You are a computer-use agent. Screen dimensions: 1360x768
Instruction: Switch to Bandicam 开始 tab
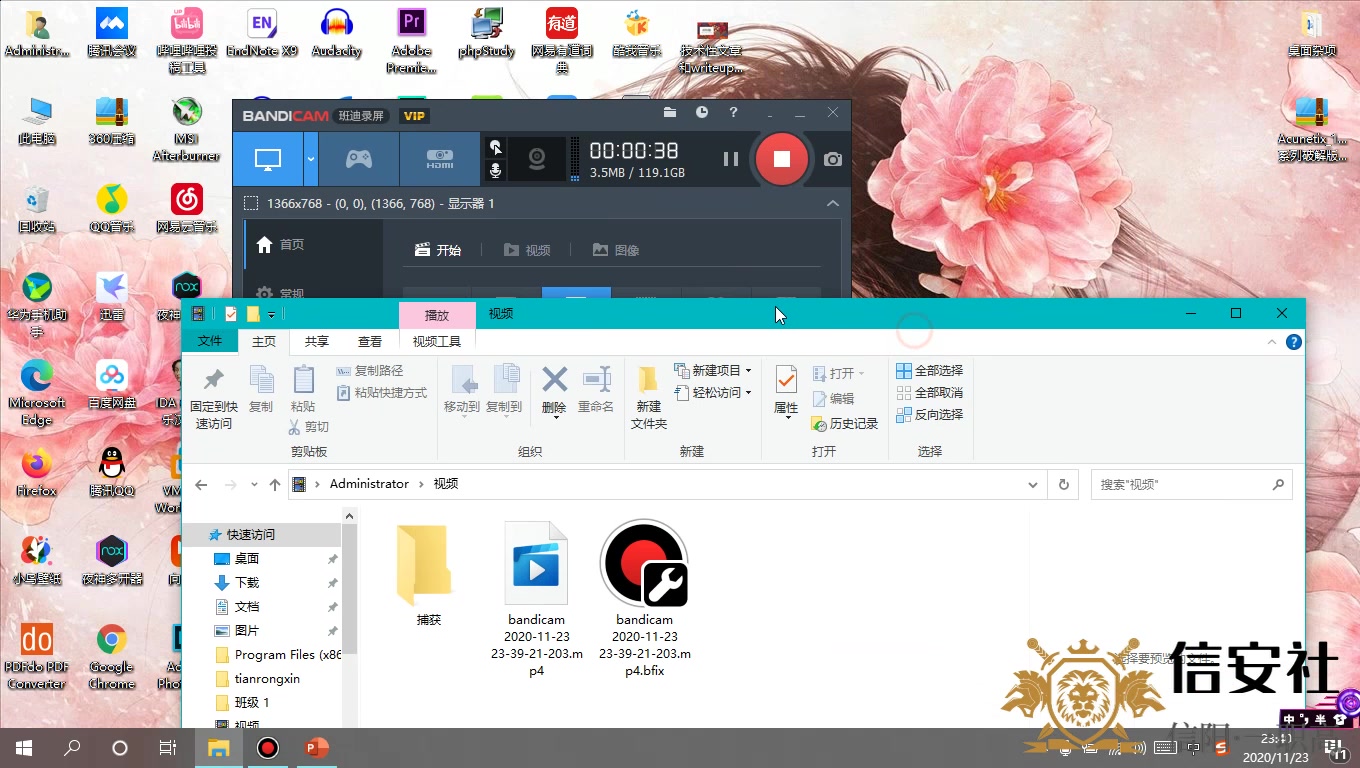point(438,250)
